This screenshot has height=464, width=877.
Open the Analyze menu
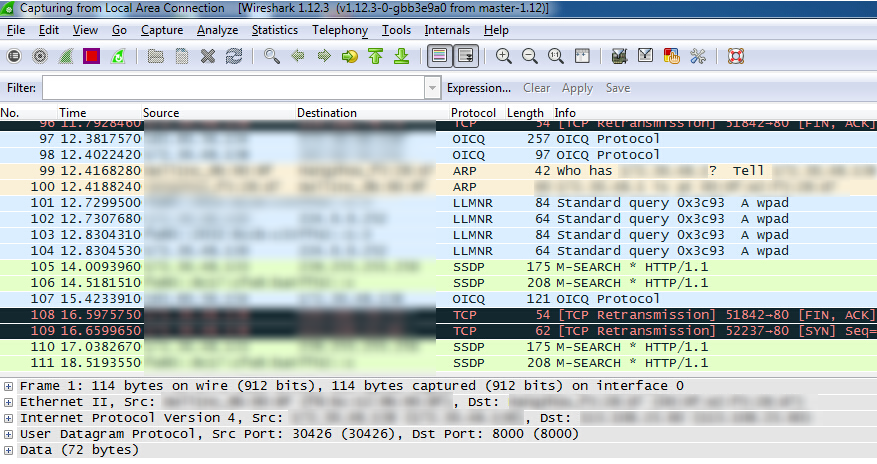pyautogui.click(x=218, y=30)
